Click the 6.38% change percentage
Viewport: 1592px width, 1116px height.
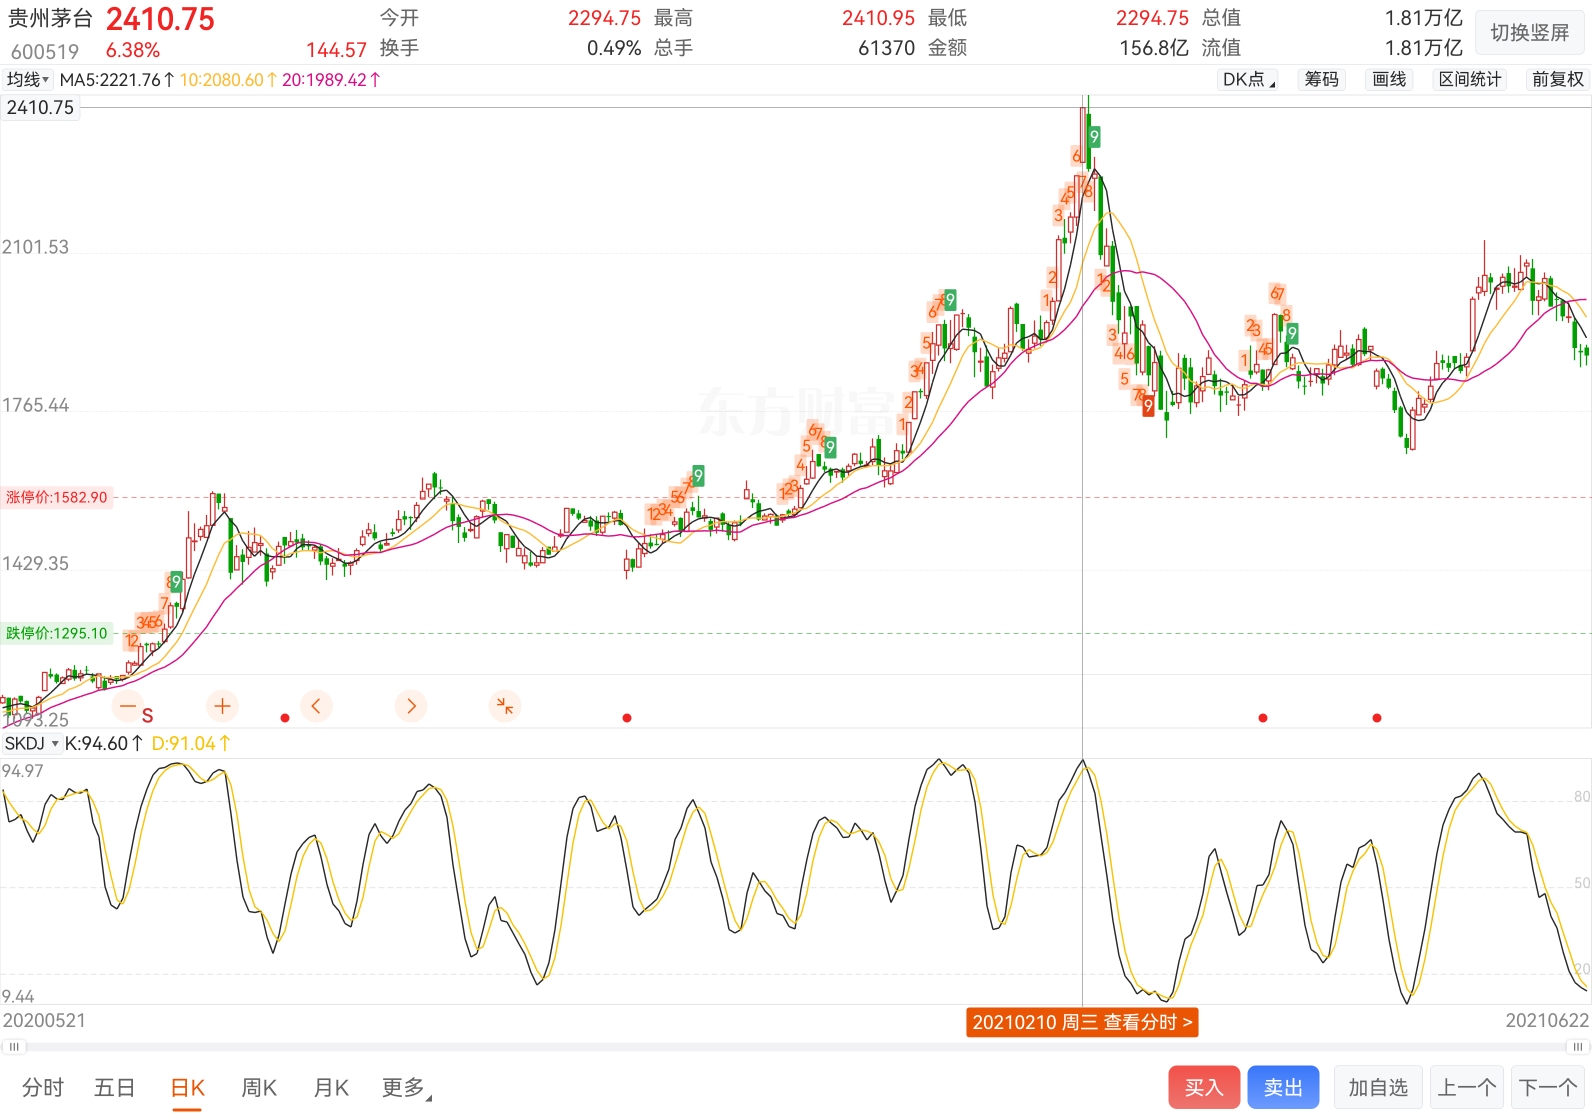pos(133,50)
